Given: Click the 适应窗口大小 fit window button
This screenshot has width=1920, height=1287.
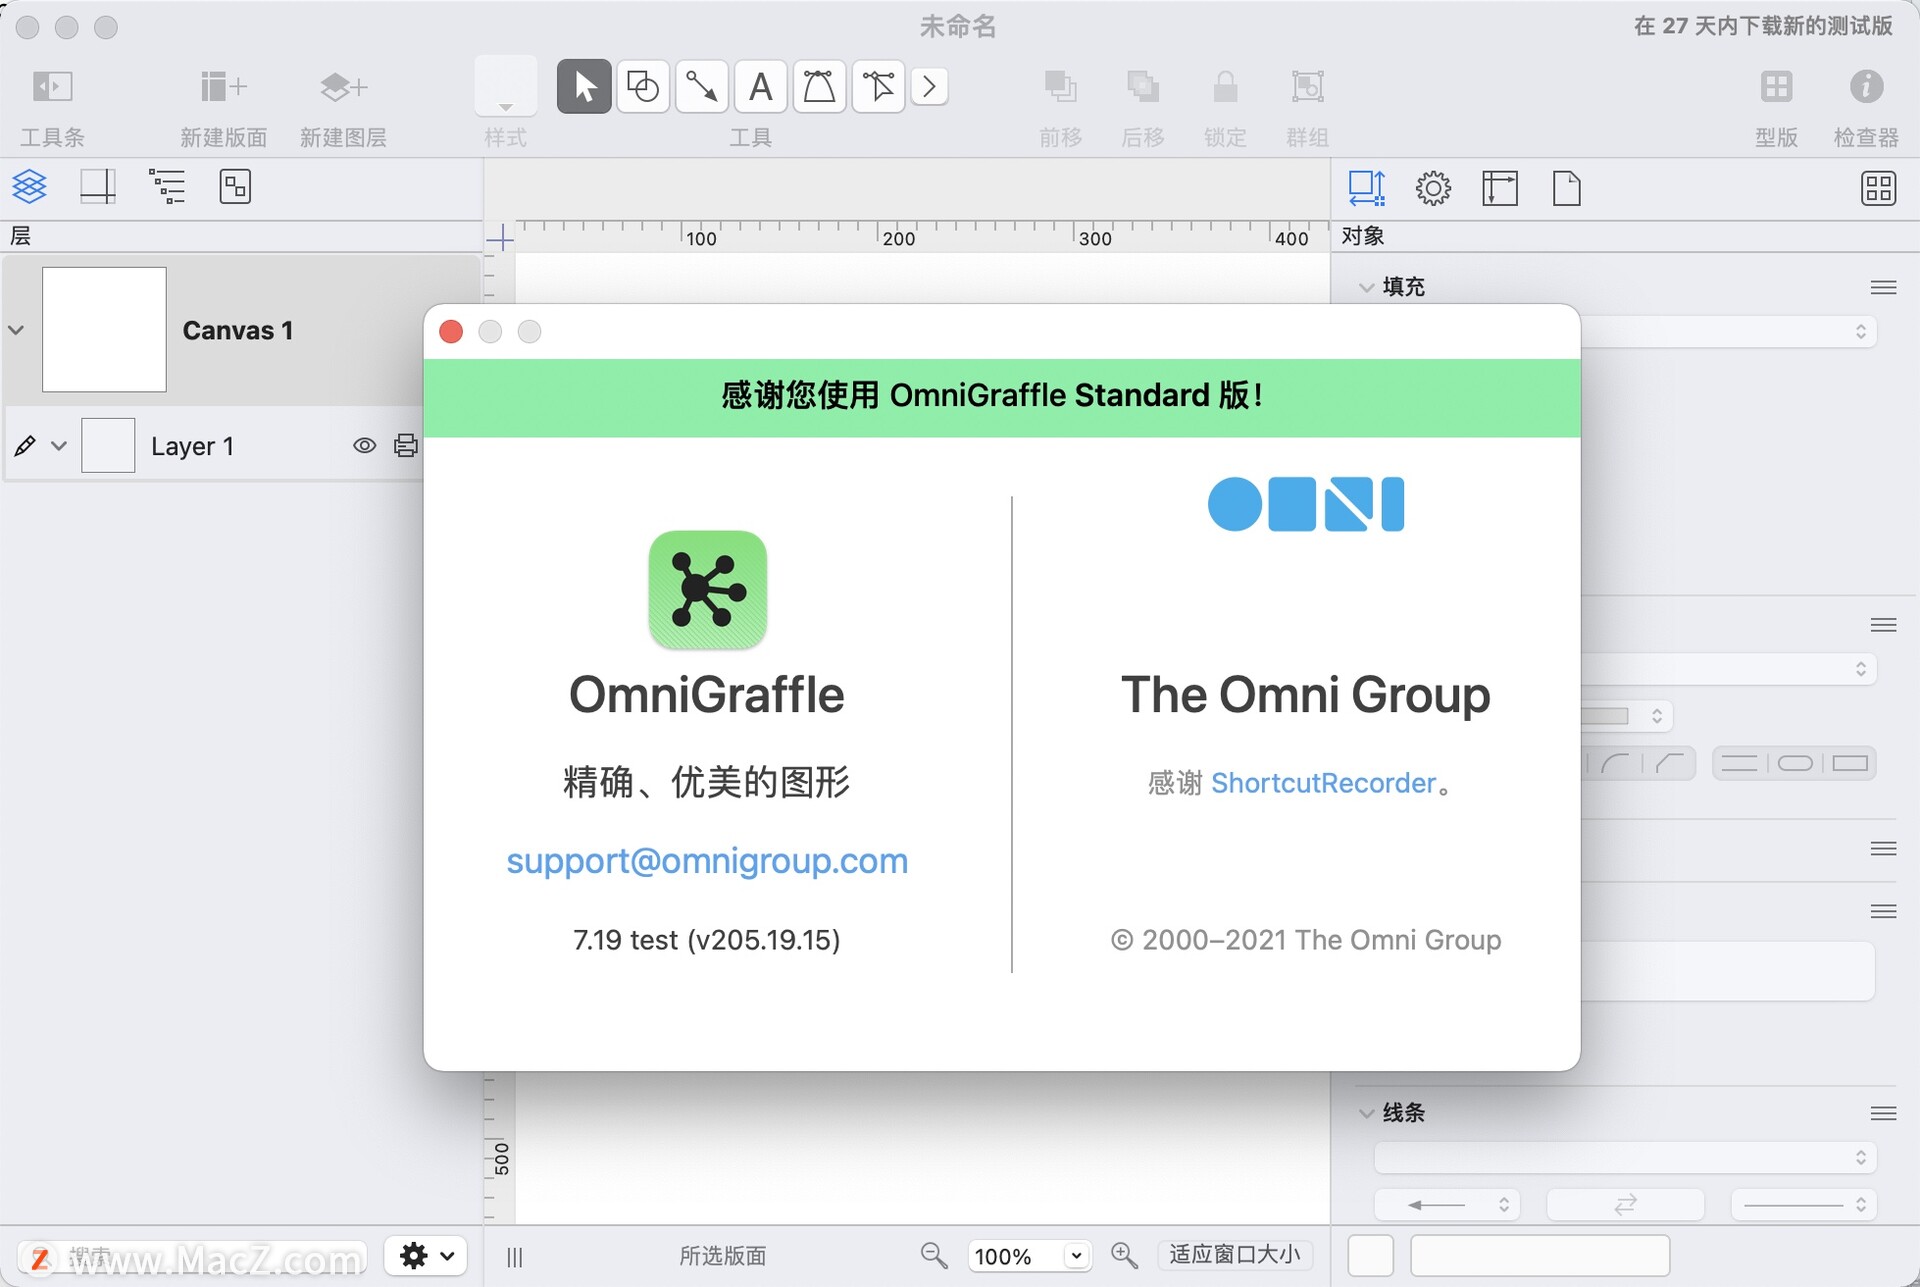Looking at the screenshot, I should click(1235, 1255).
